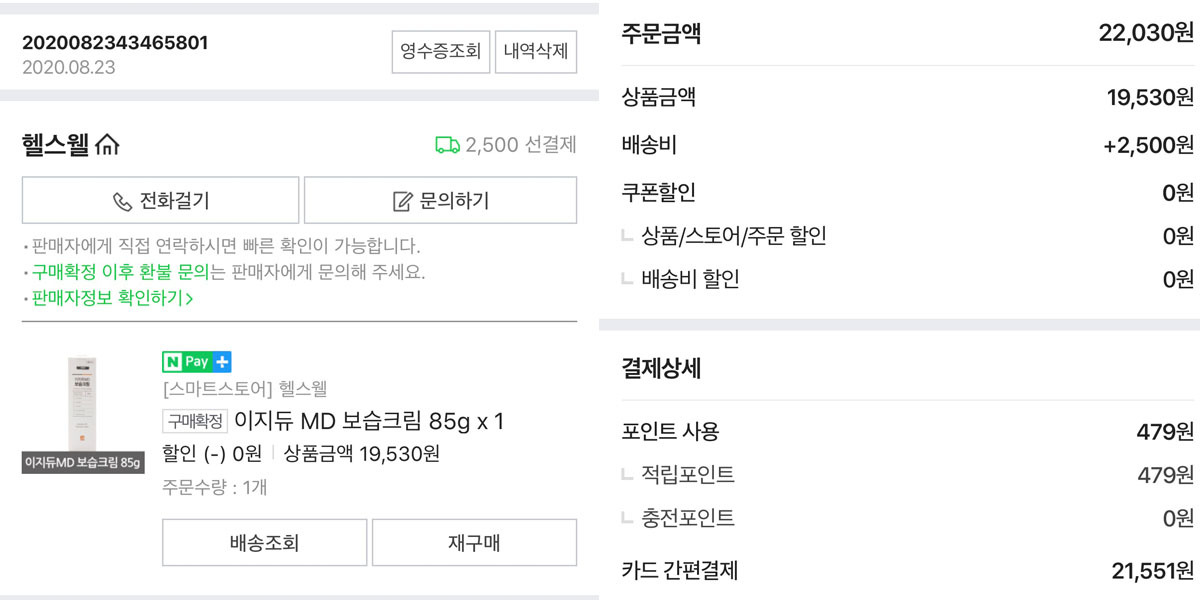Open the 헬스웰 store home icon
The height and width of the screenshot is (600, 1200).
click(x=108, y=146)
